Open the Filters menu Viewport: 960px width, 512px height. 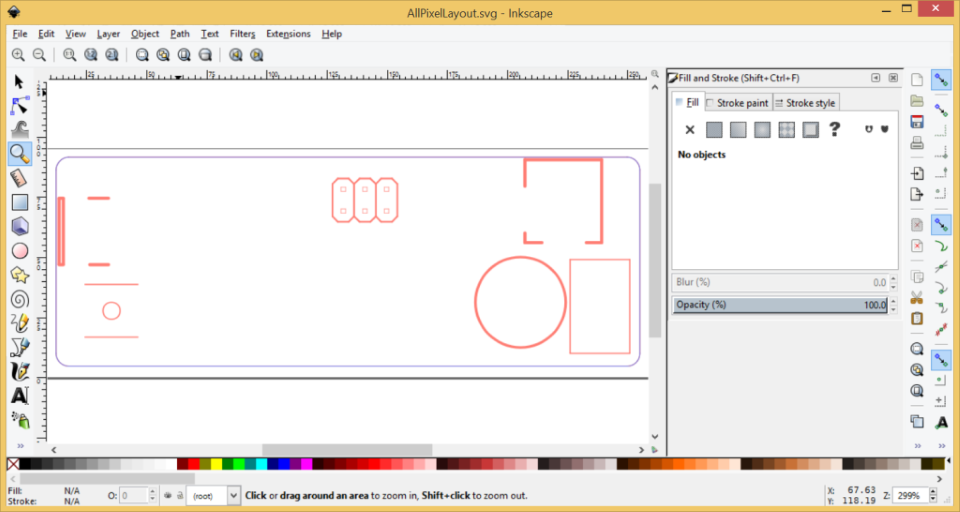tap(242, 34)
